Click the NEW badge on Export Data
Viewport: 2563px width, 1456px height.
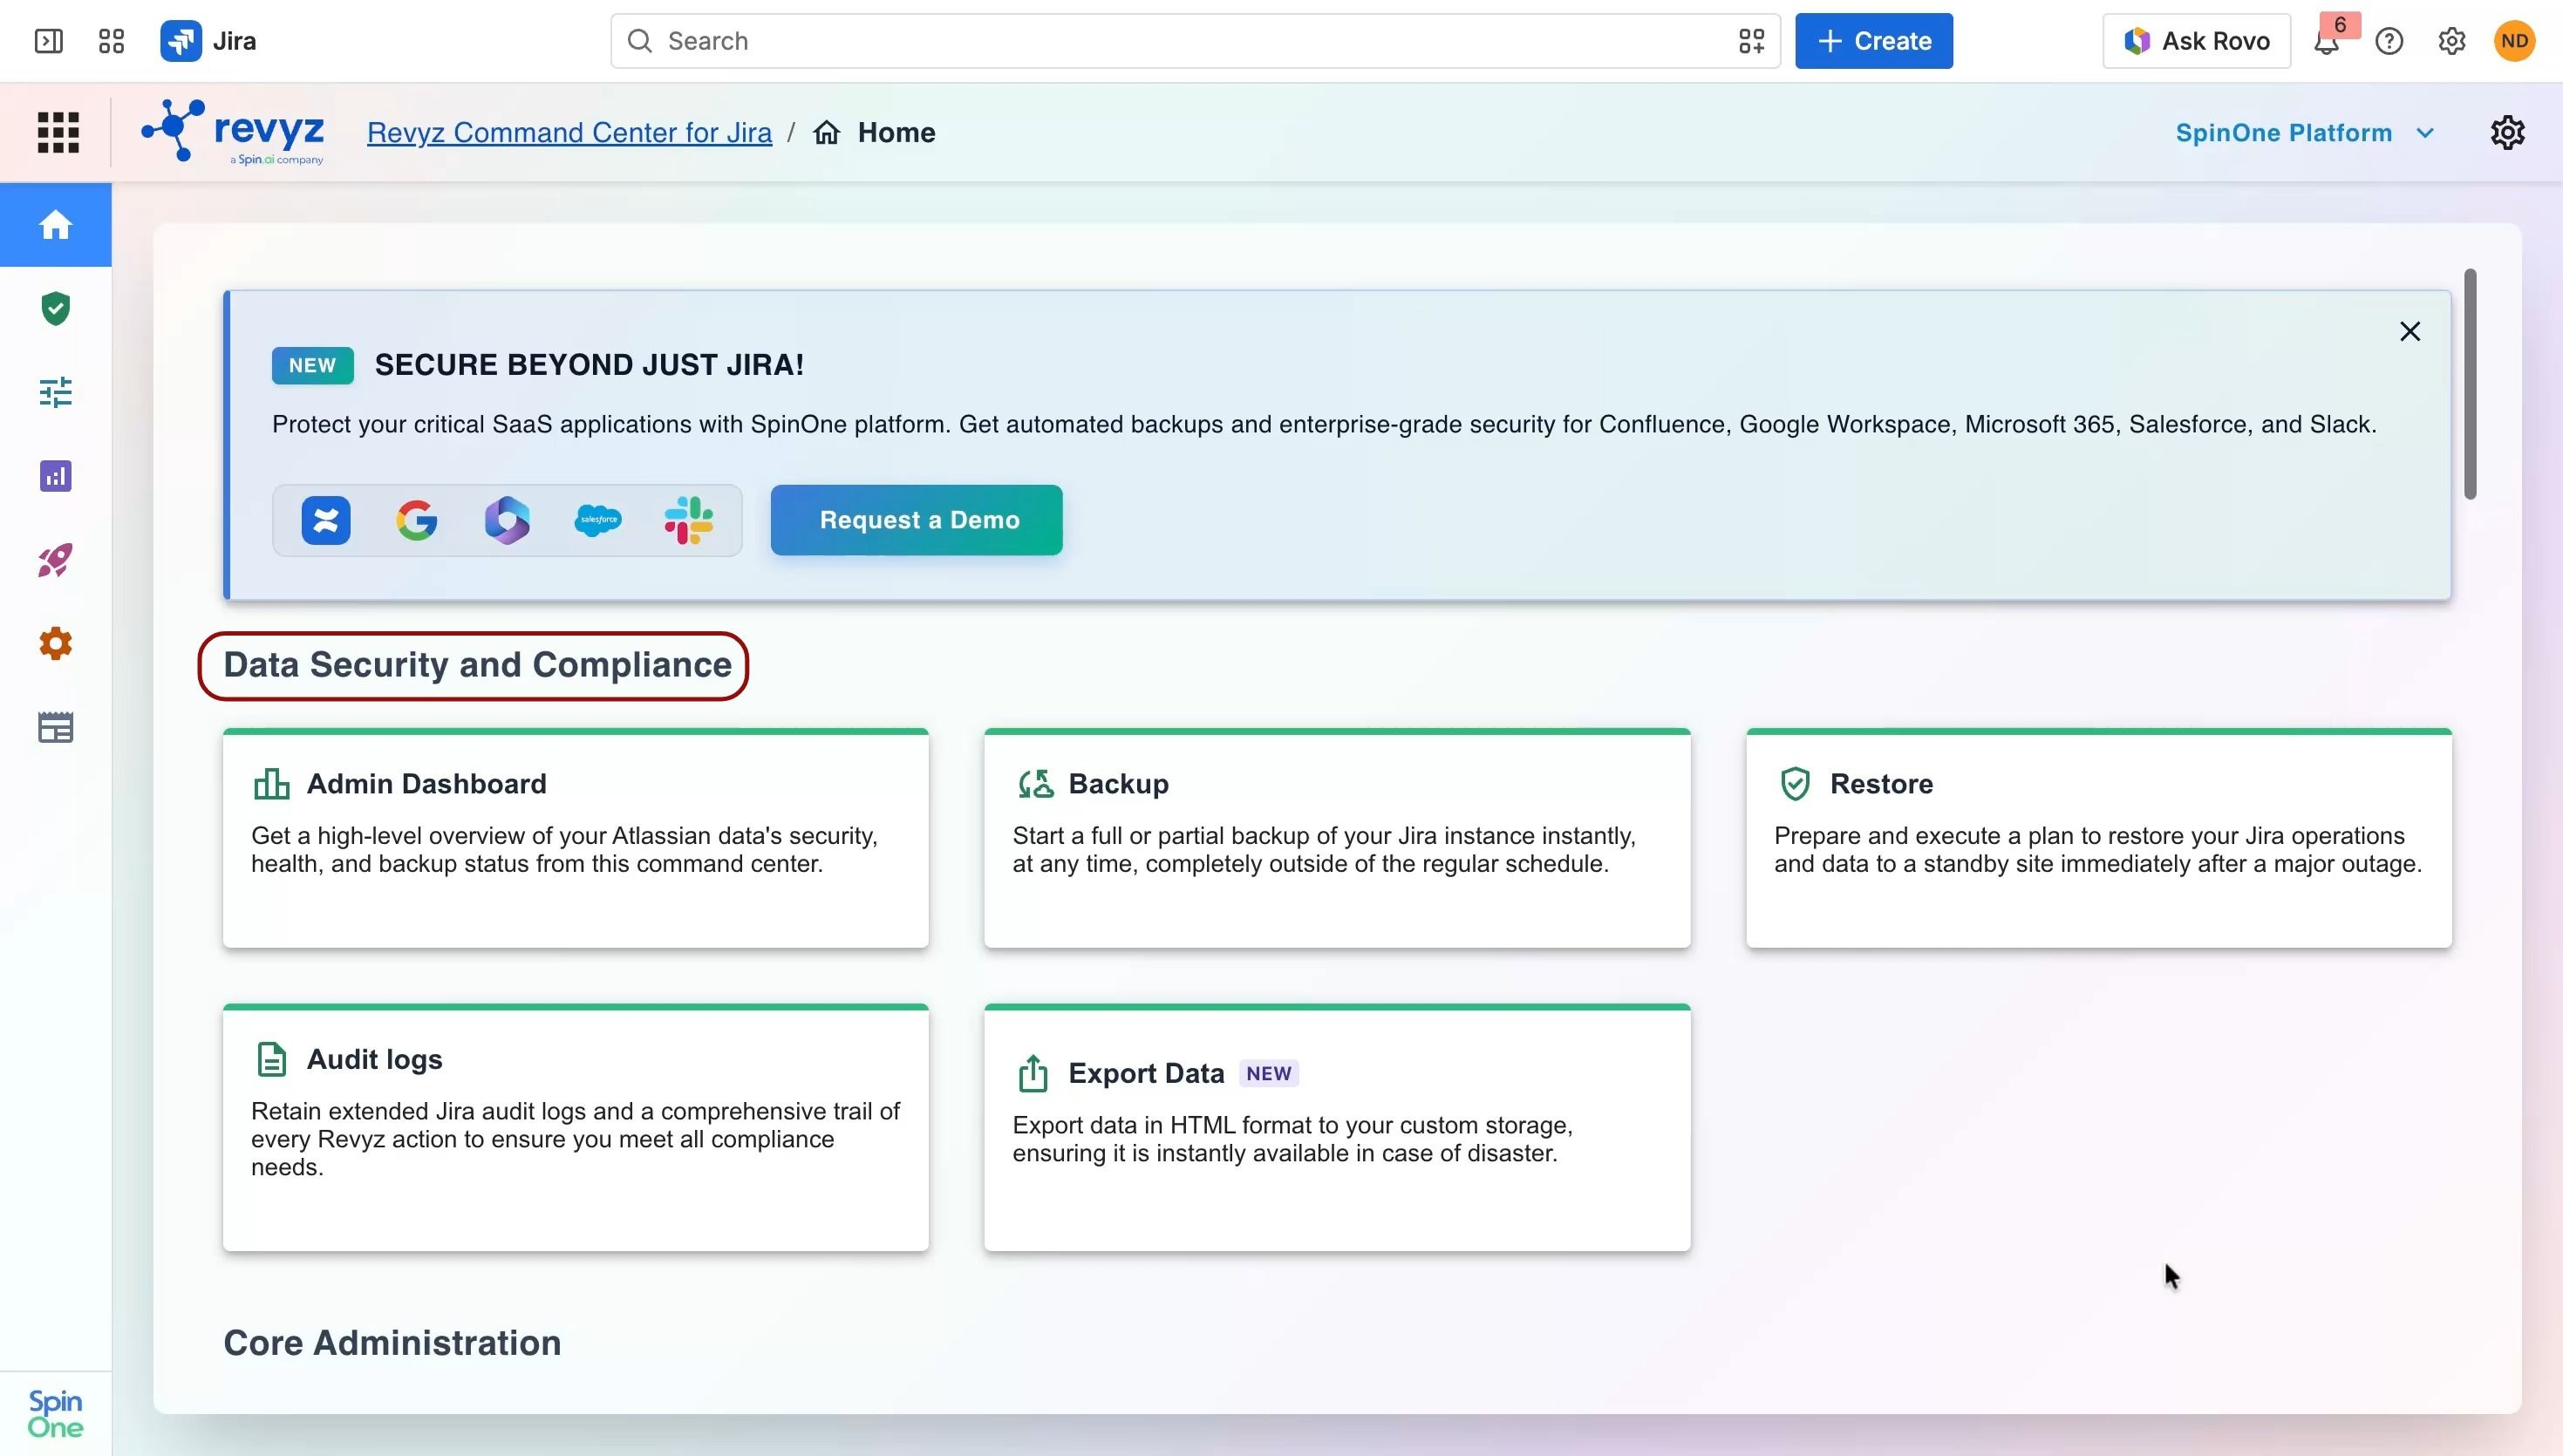pos(1268,1073)
